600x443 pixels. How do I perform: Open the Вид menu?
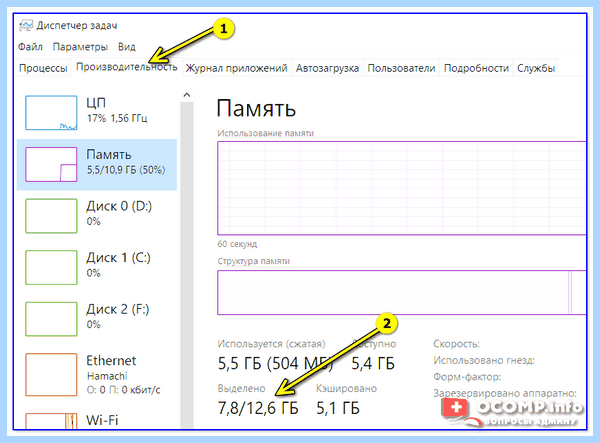coord(127,47)
